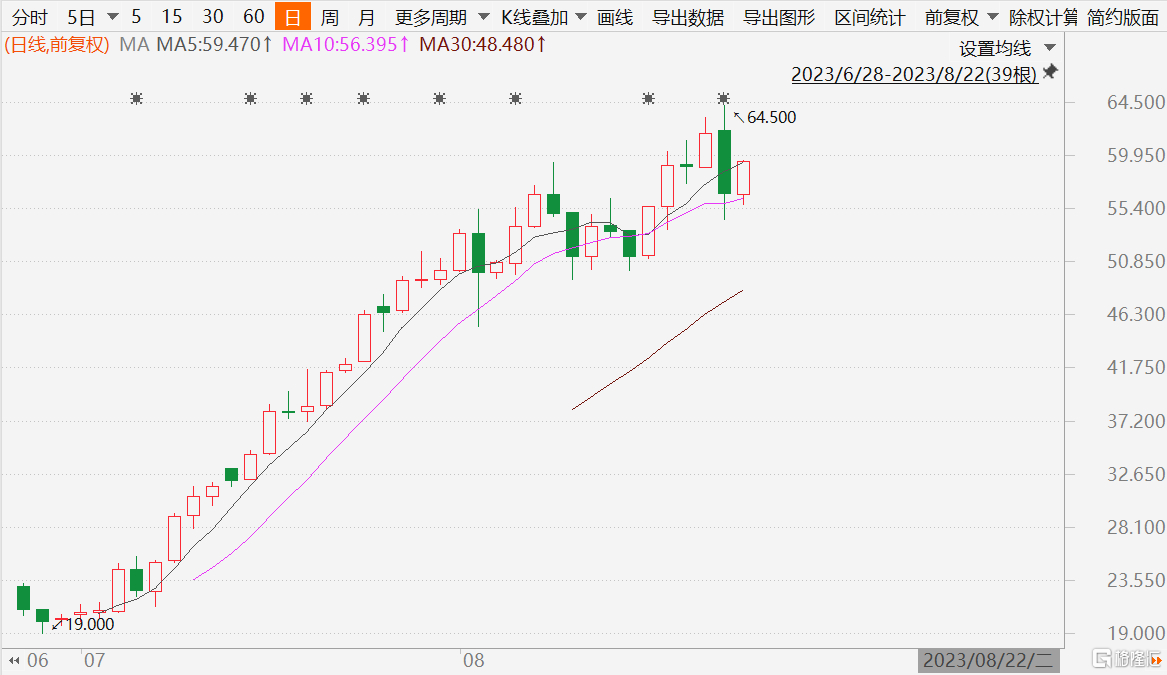
Task: Open the date range 2023/6/28-2023/8/22 link
Action: tap(914, 74)
